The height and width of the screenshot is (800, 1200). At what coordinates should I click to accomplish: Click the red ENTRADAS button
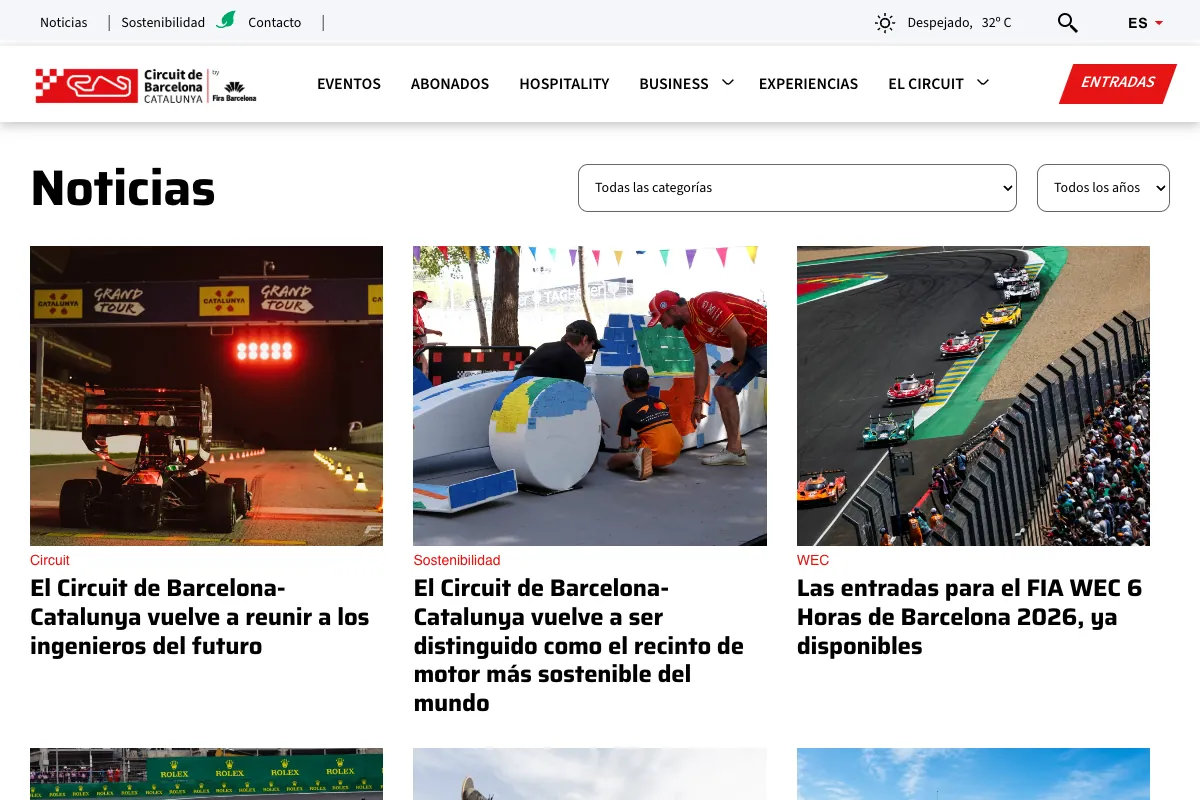[1118, 83]
